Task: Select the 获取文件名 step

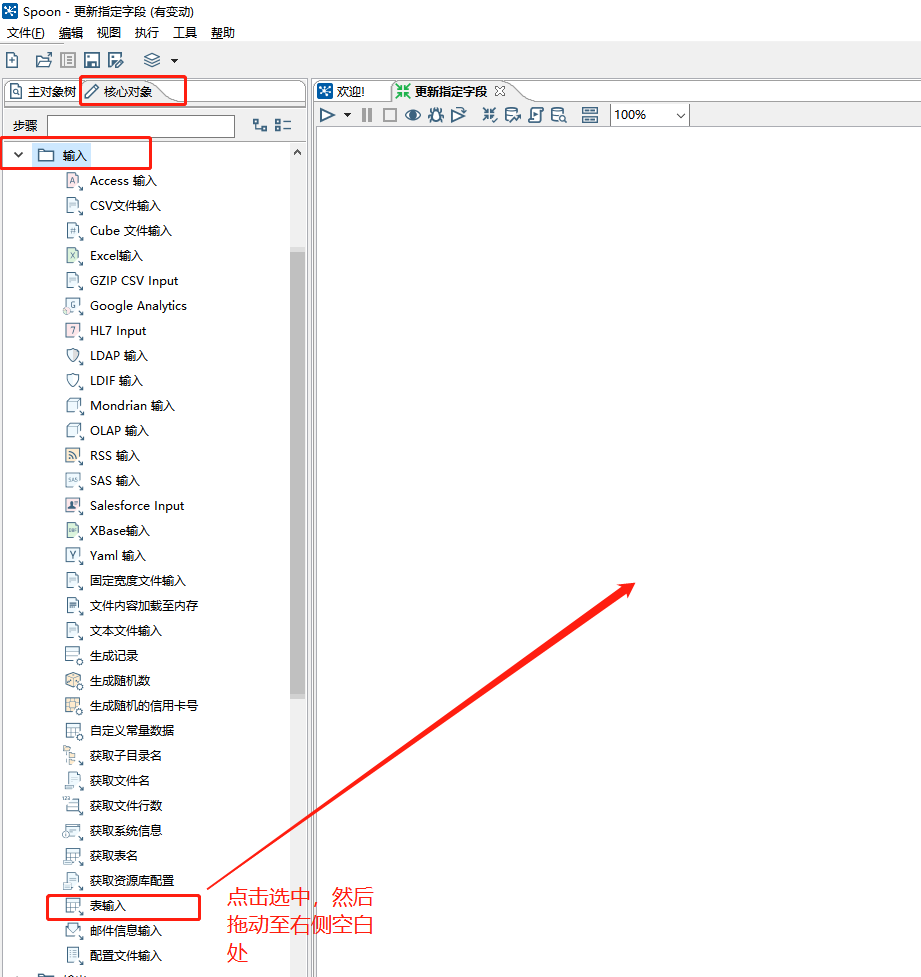Action: point(107,781)
